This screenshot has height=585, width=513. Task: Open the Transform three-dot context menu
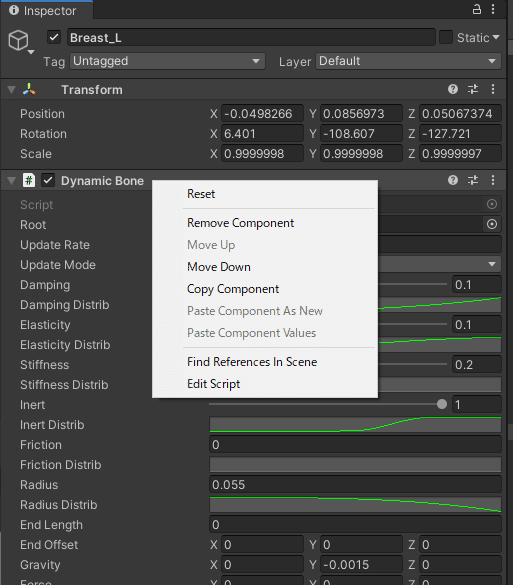pos(493,89)
